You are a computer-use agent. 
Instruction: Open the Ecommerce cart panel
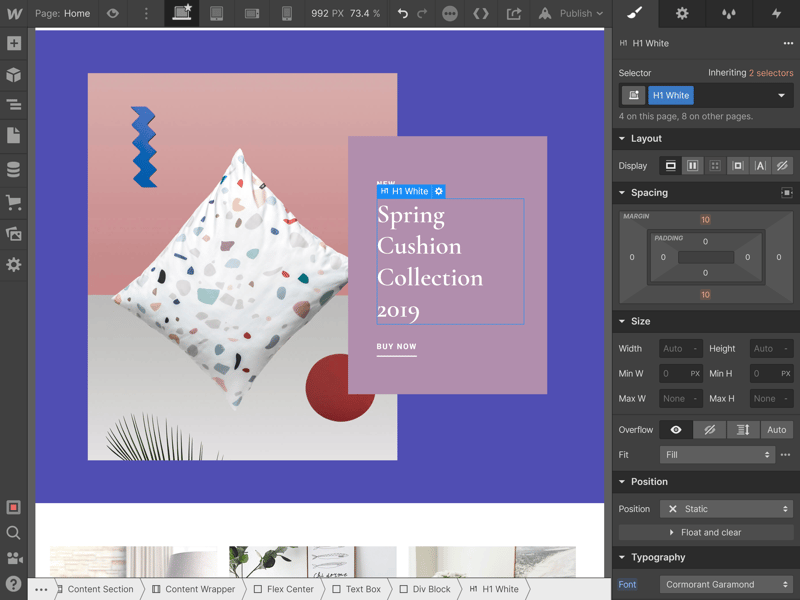click(14, 202)
